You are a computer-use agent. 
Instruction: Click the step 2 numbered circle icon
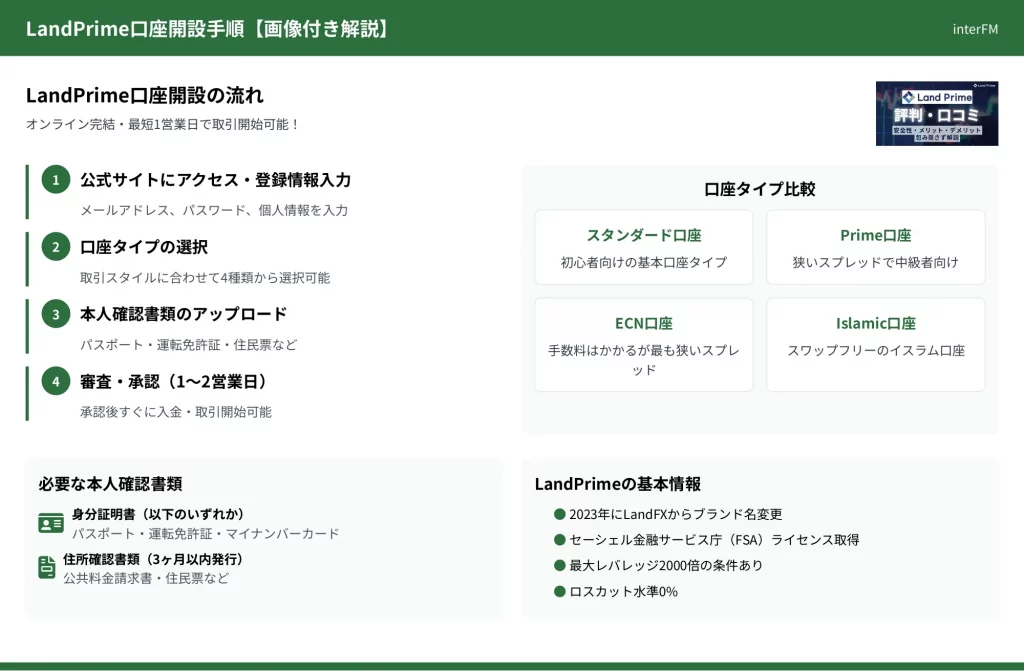coord(56,247)
